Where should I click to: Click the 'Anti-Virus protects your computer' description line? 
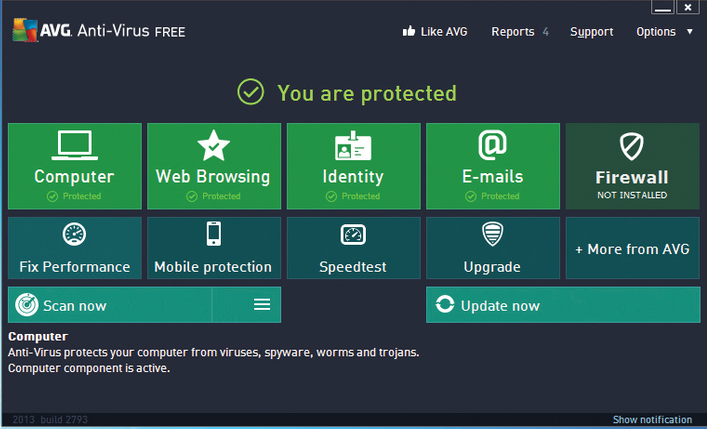[x=214, y=352]
